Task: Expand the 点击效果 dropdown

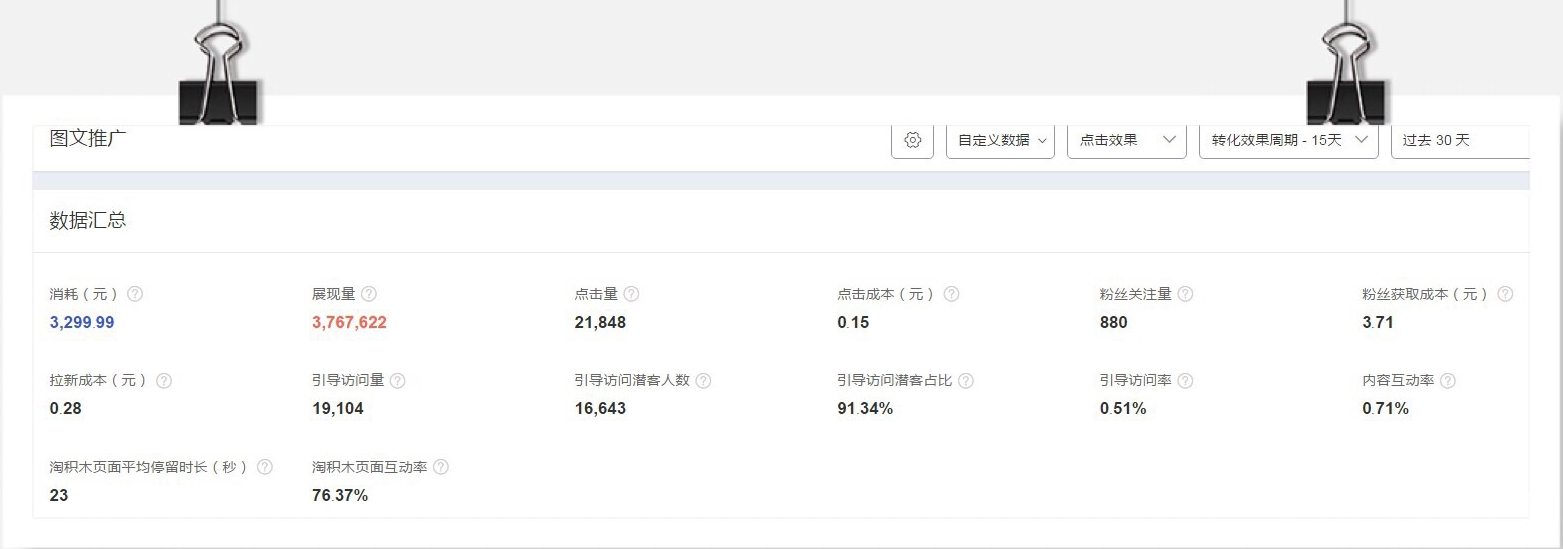Action: [x=1127, y=140]
